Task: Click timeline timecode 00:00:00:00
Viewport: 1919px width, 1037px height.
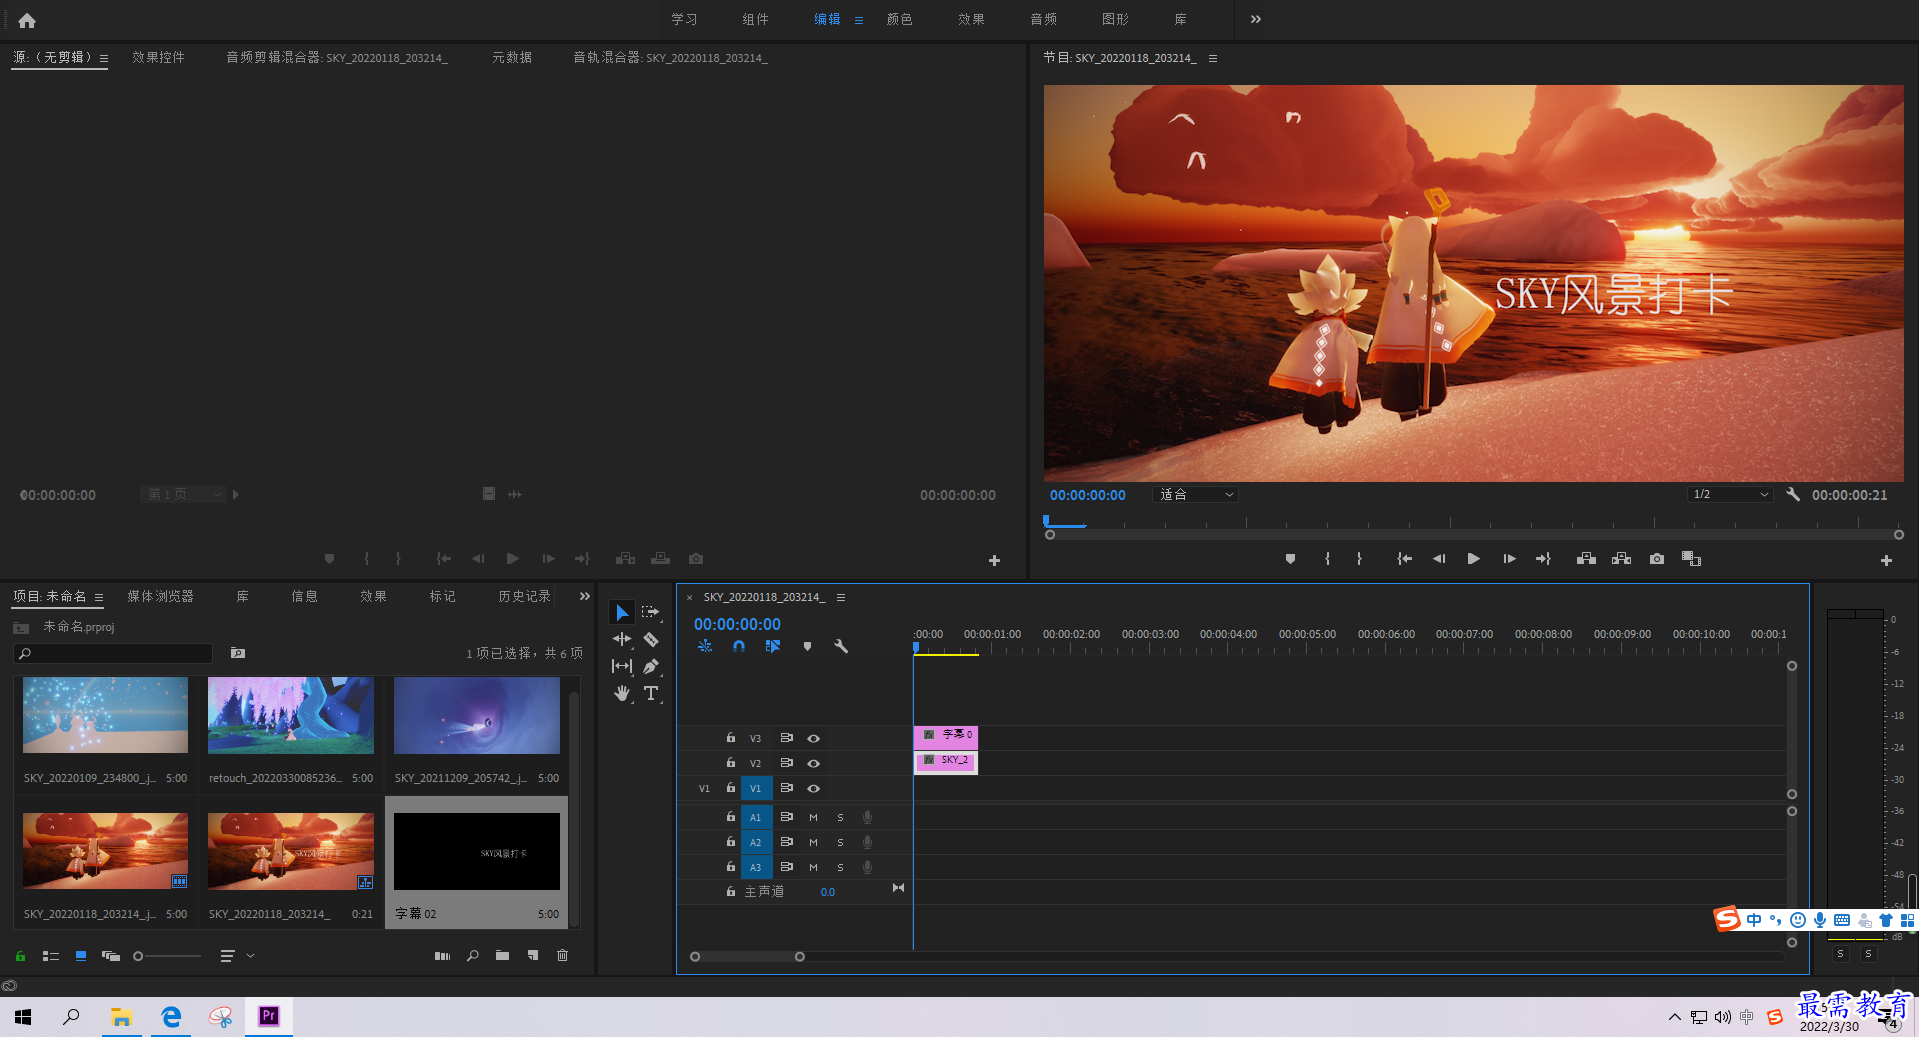Action: (x=737, y=624)
